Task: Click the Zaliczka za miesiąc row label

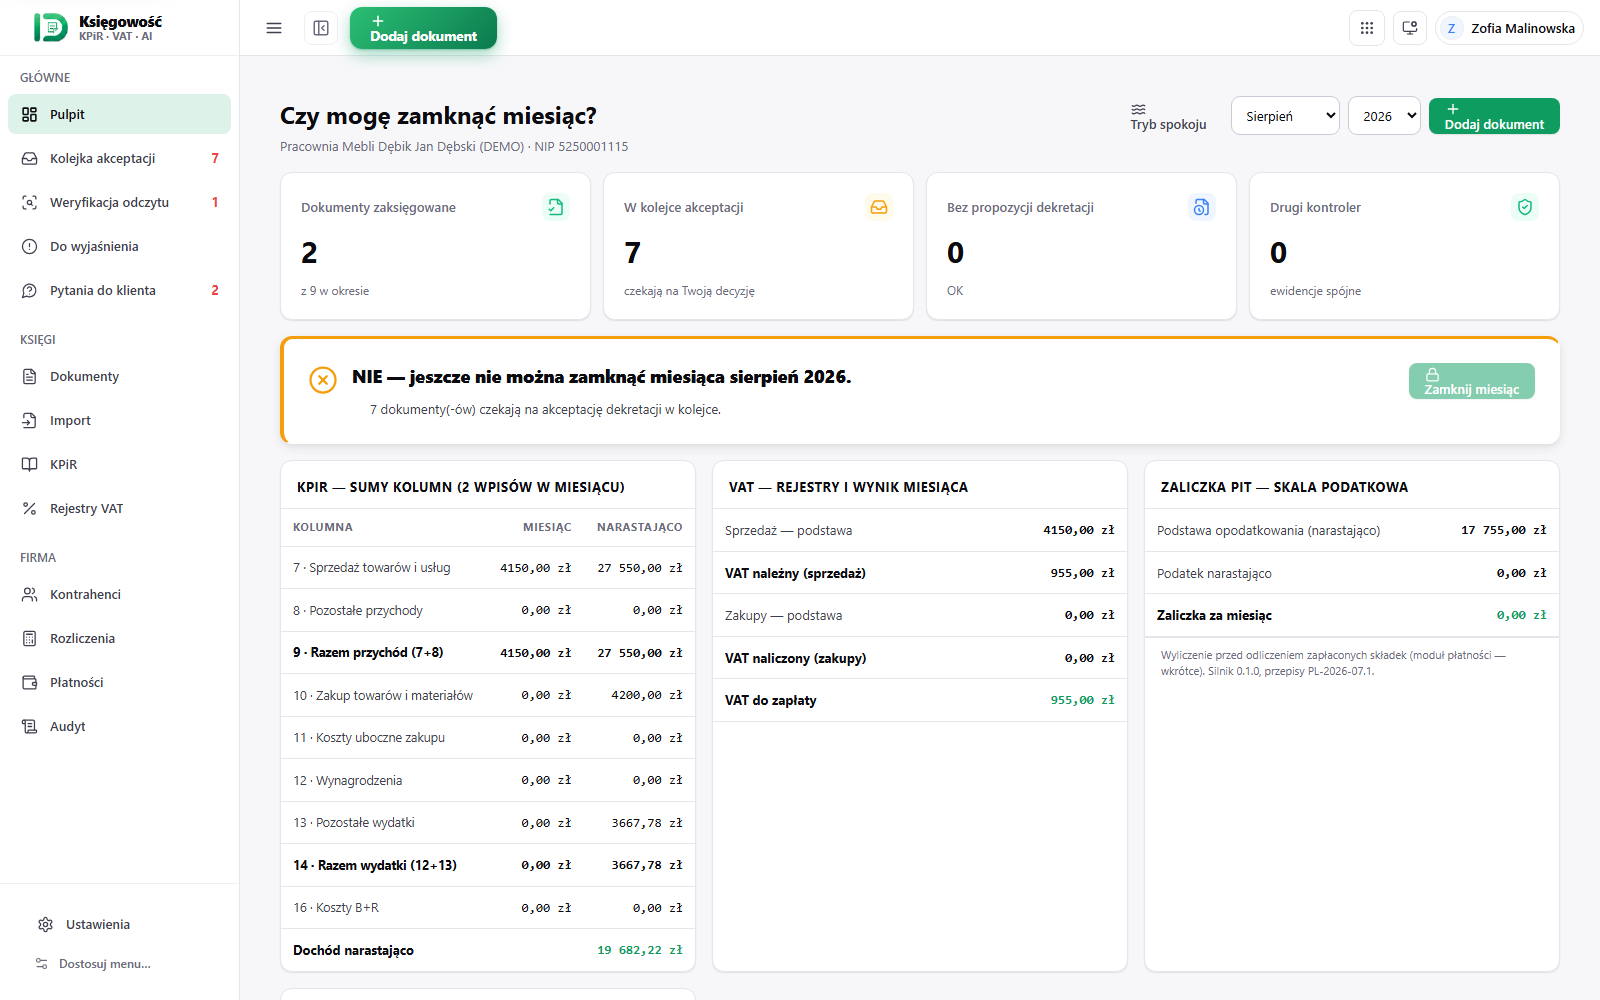Action: (x=1214, y=615)
